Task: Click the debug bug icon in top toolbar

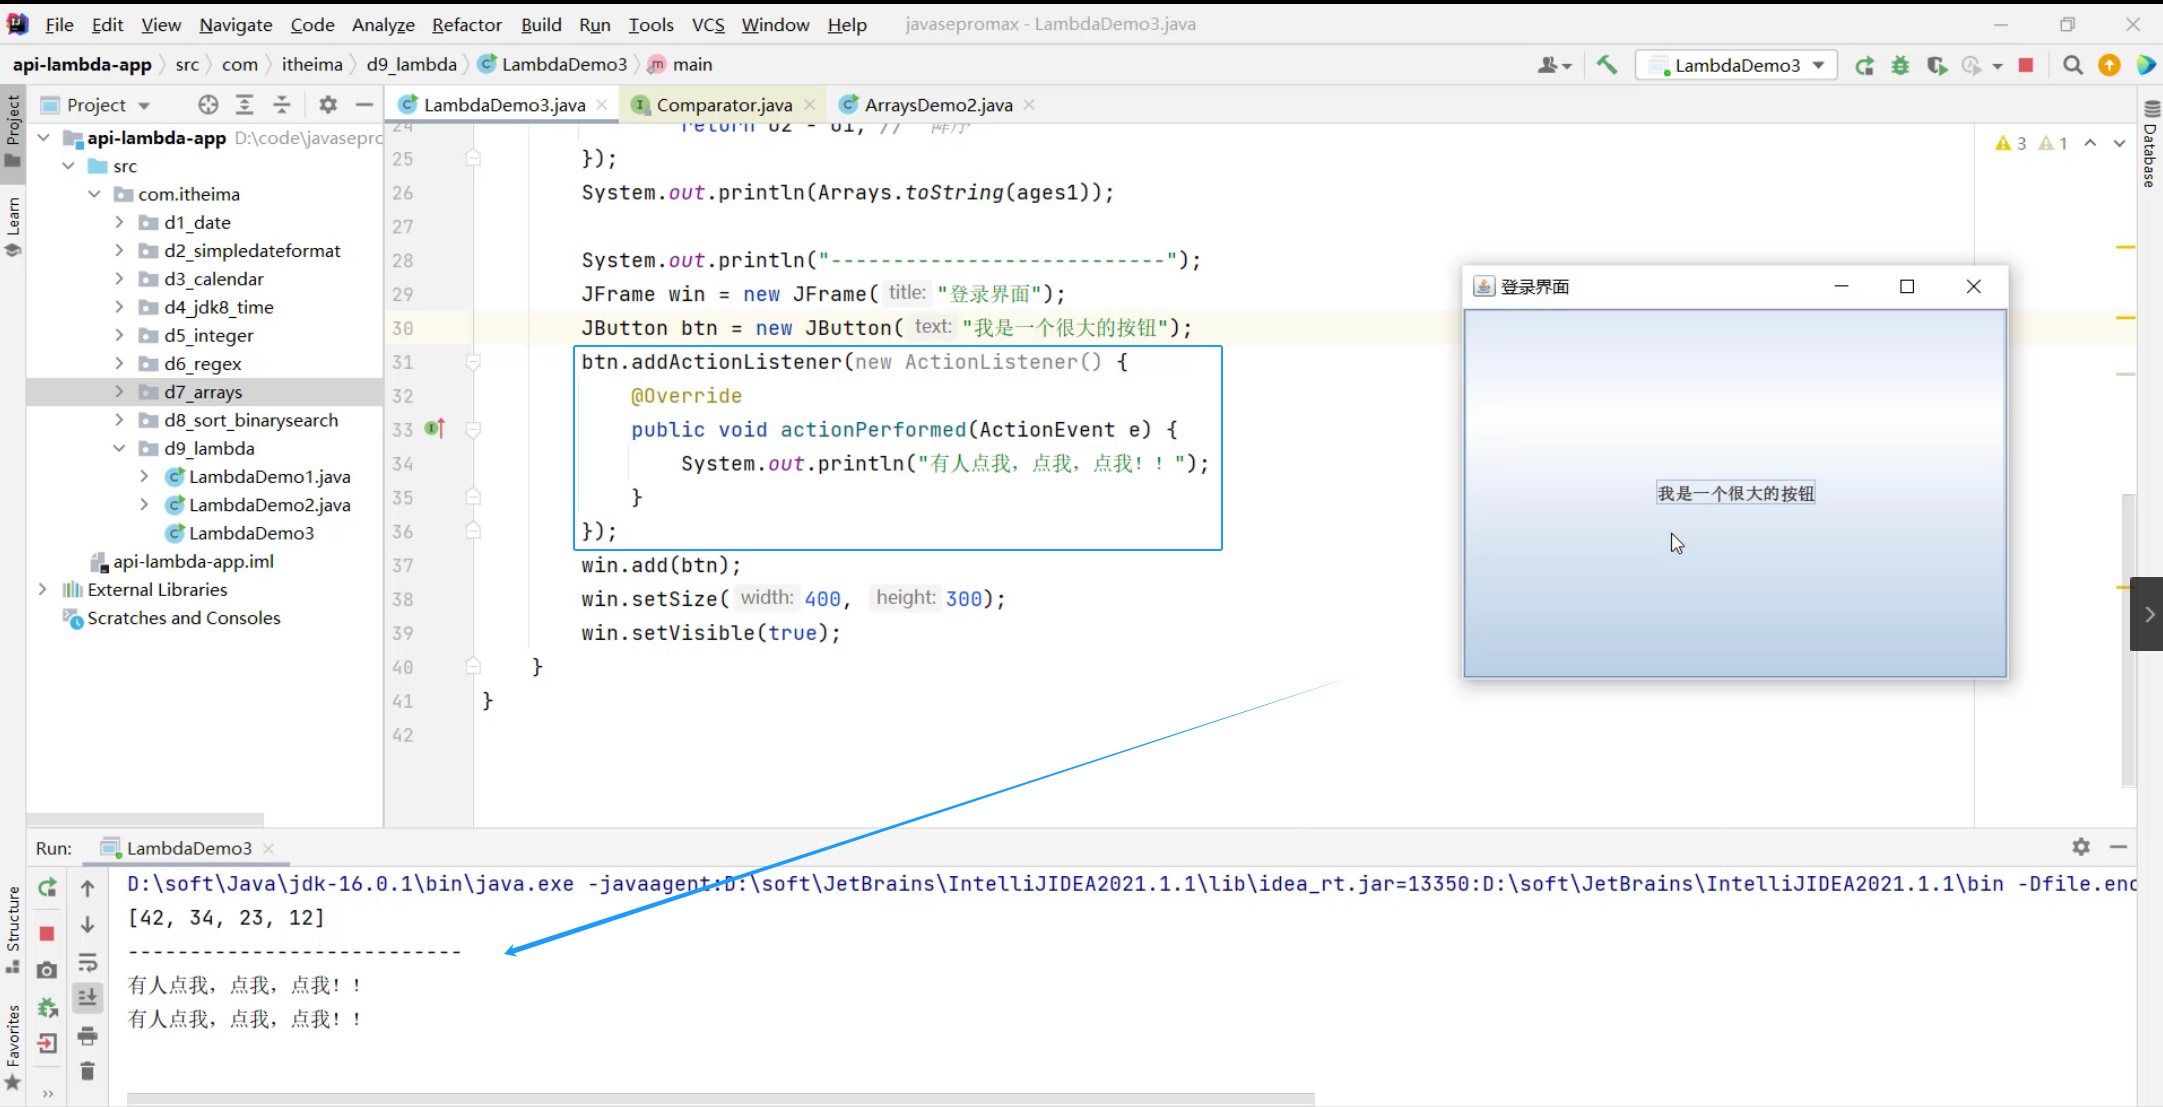Action: [x=1900, y=65]
